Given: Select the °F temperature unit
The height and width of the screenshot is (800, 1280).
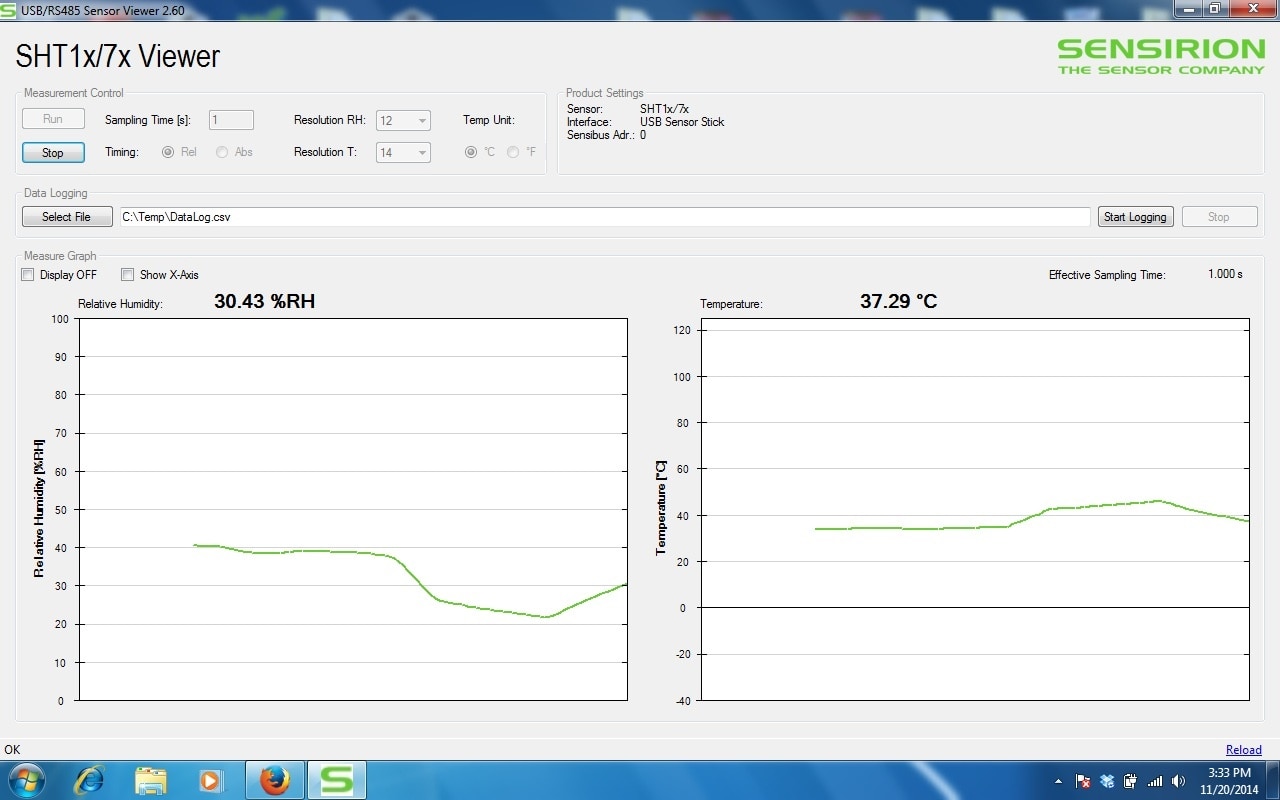Looking at the screenshot, I should 513,152.
